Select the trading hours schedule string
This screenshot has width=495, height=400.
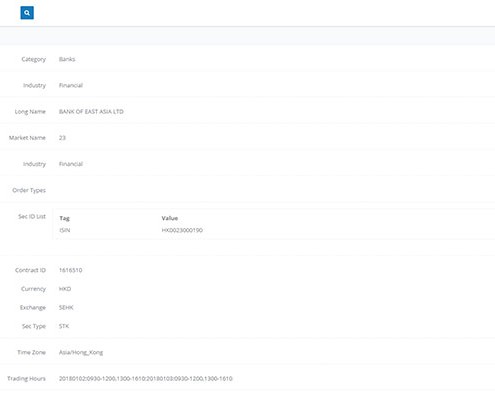pos(146,379)
